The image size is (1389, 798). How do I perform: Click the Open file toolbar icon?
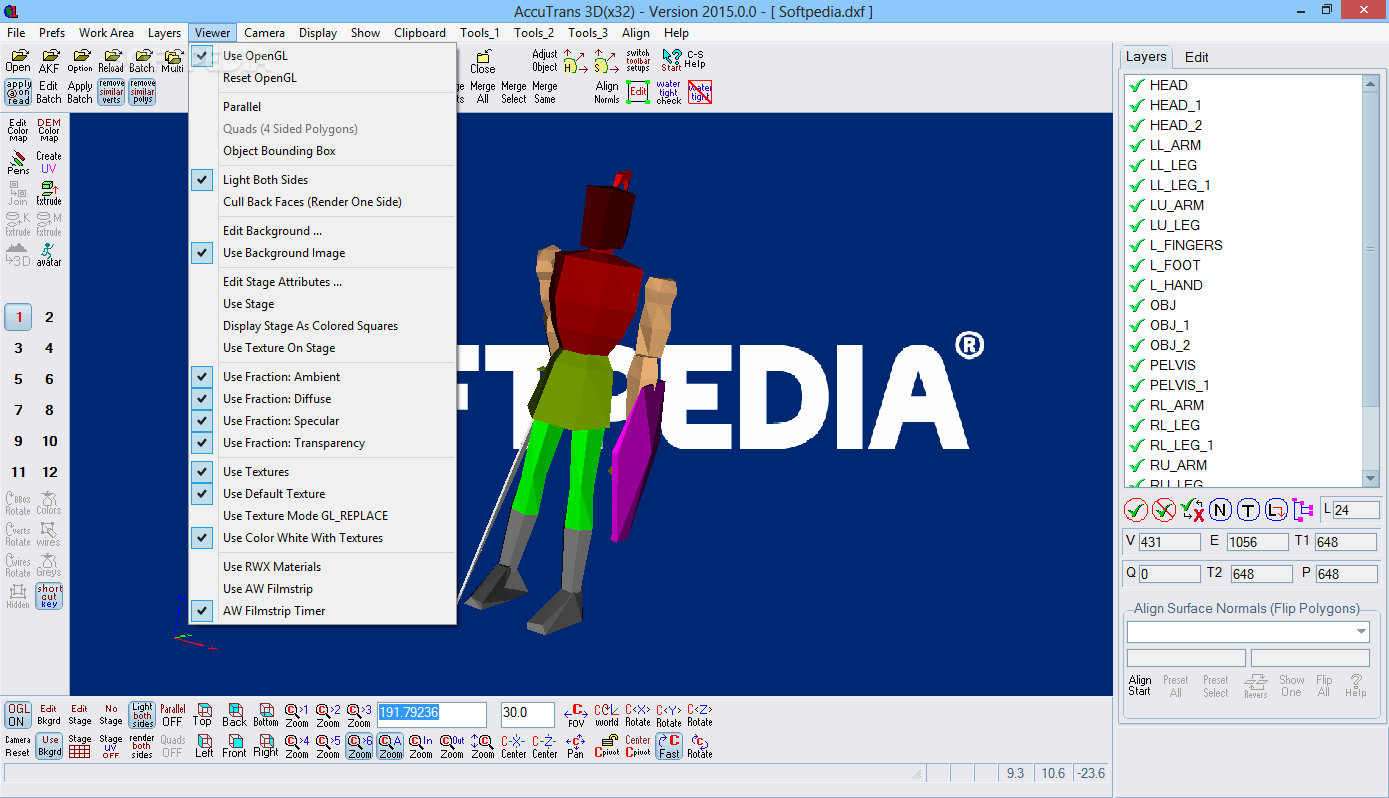coord(18,61)
